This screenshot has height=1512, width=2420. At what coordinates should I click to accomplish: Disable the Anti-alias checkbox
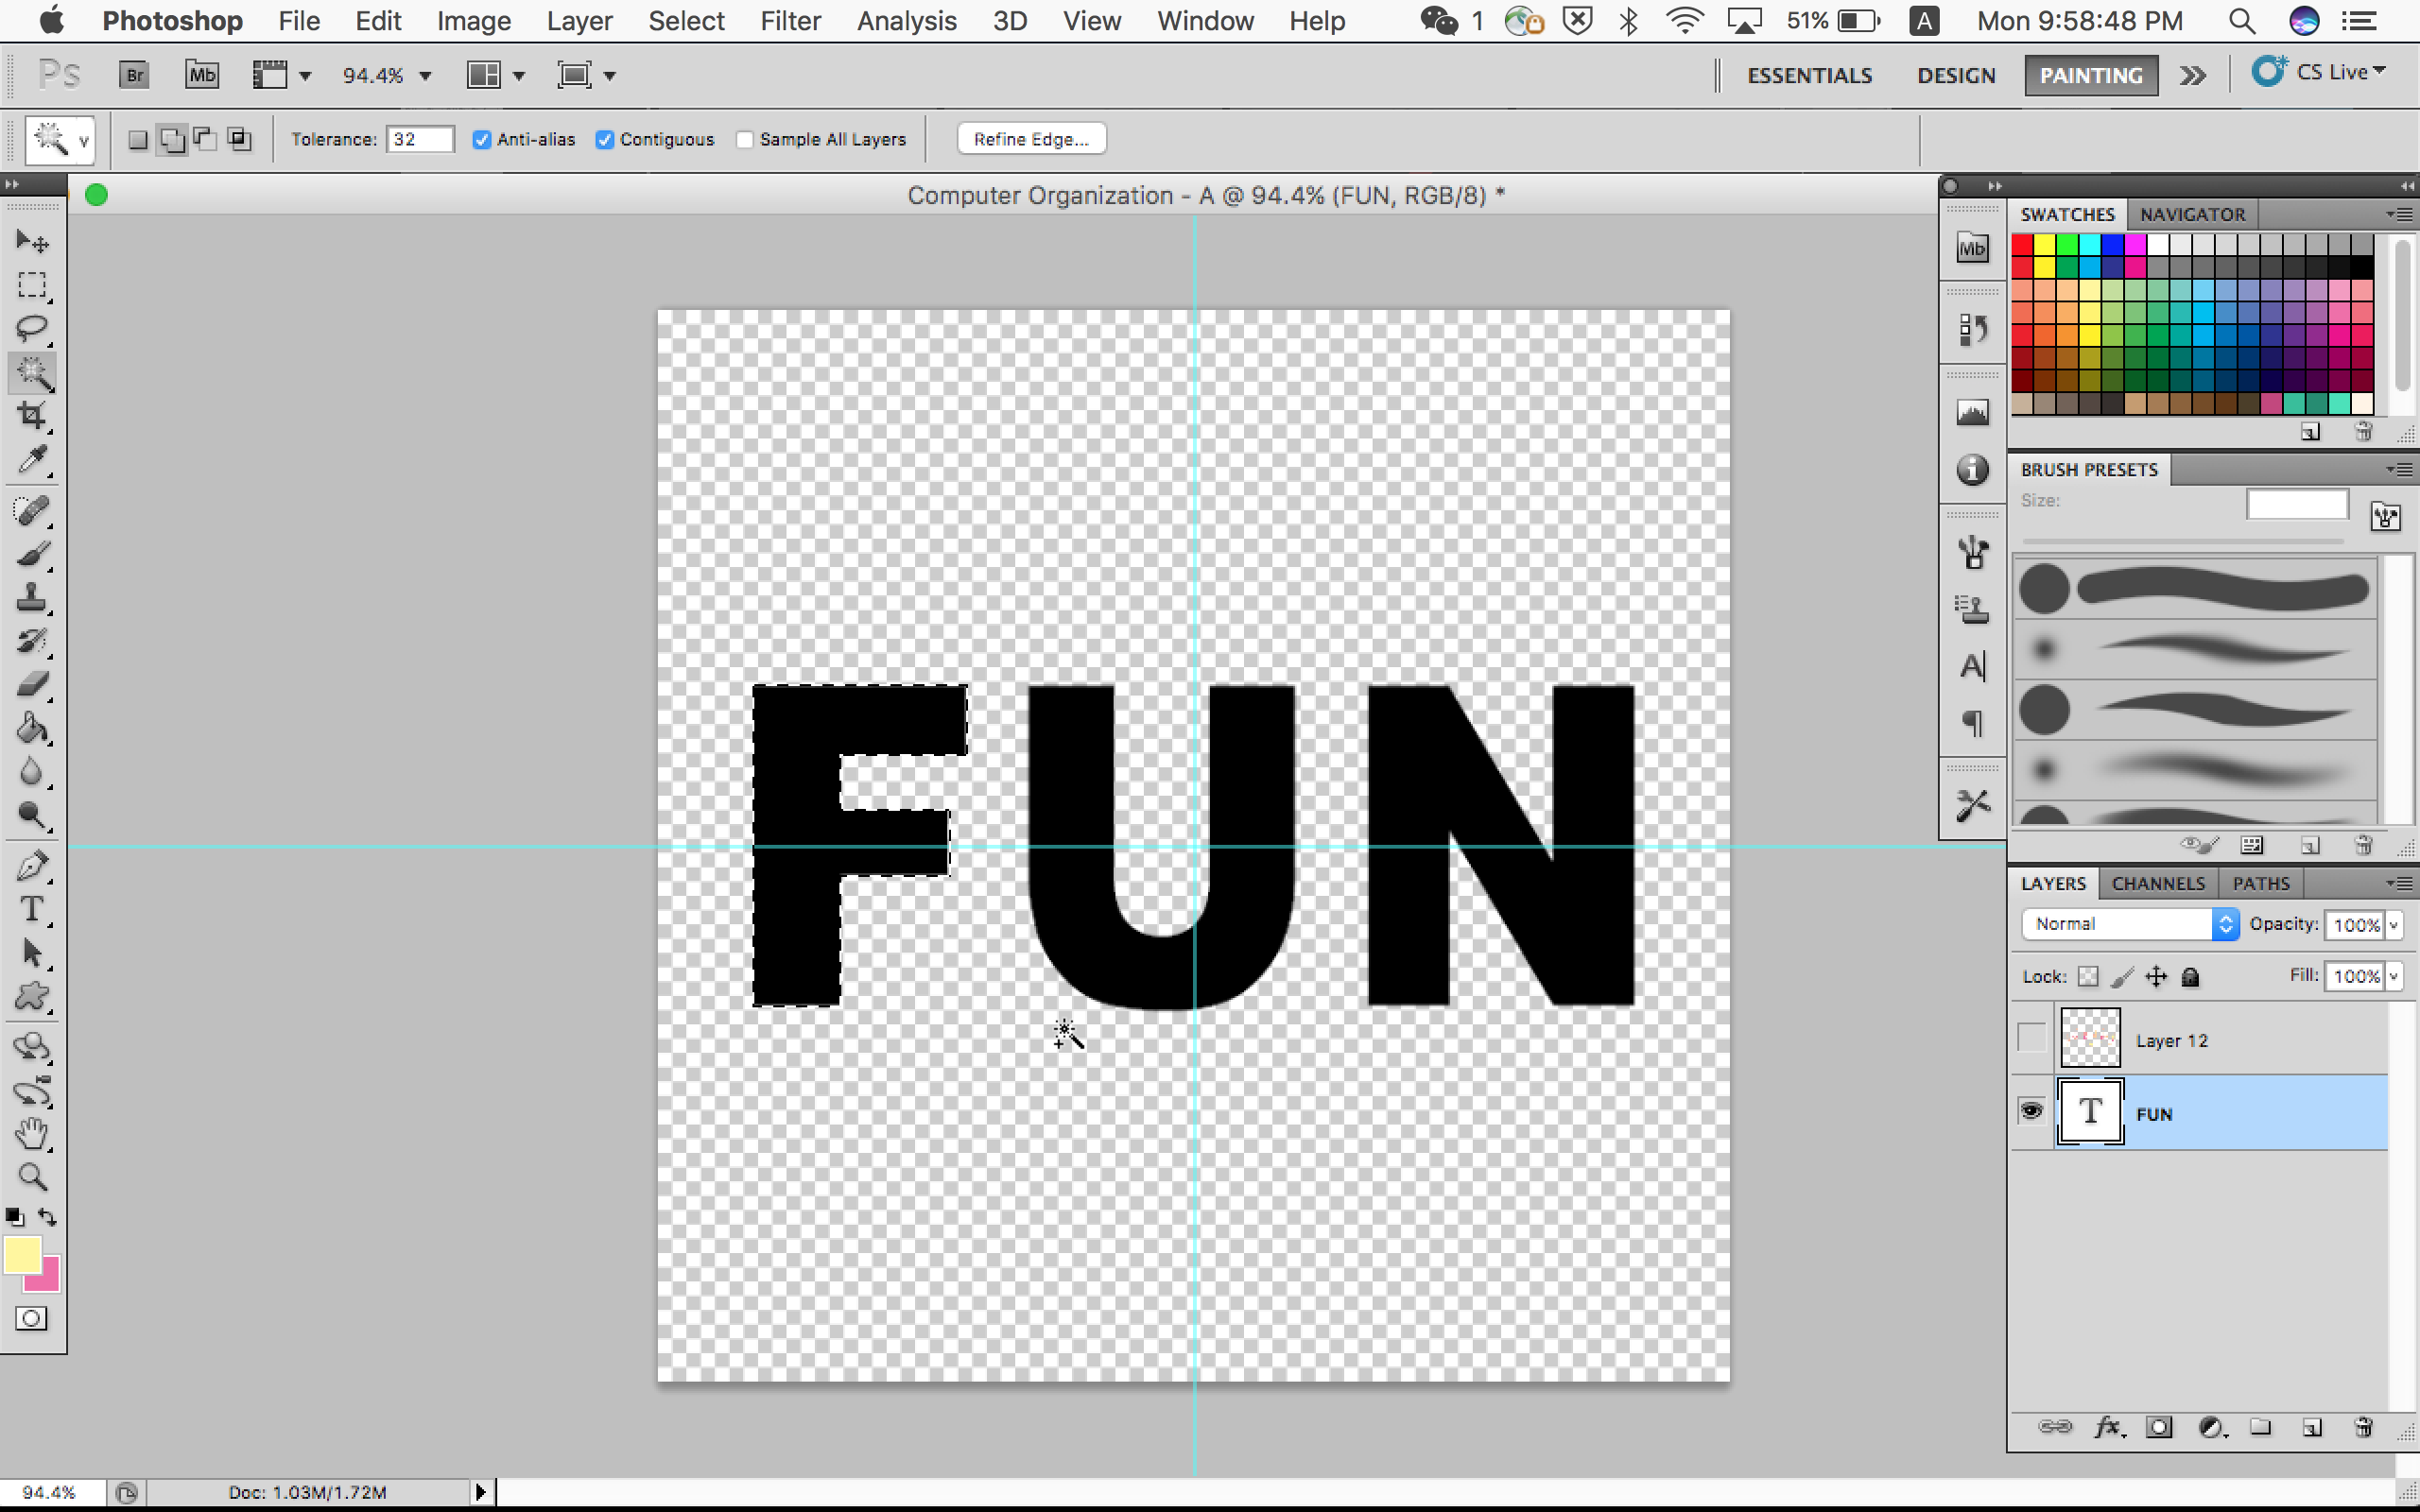click(x=482, y=140)
